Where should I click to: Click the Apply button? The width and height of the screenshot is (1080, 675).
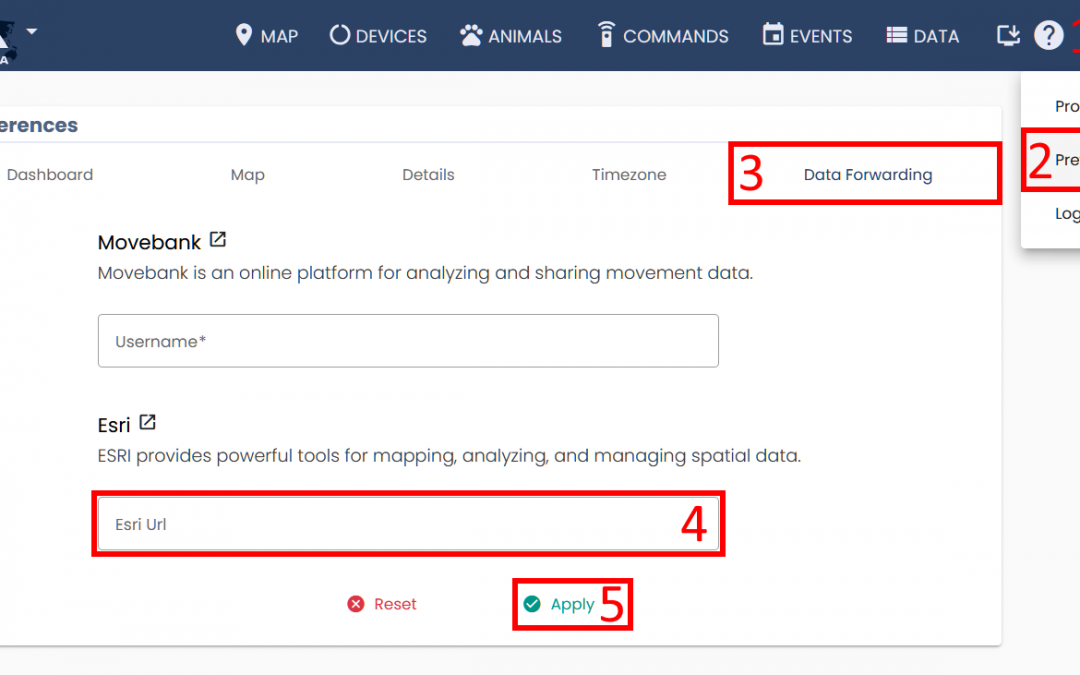click(x=560, y=604)
